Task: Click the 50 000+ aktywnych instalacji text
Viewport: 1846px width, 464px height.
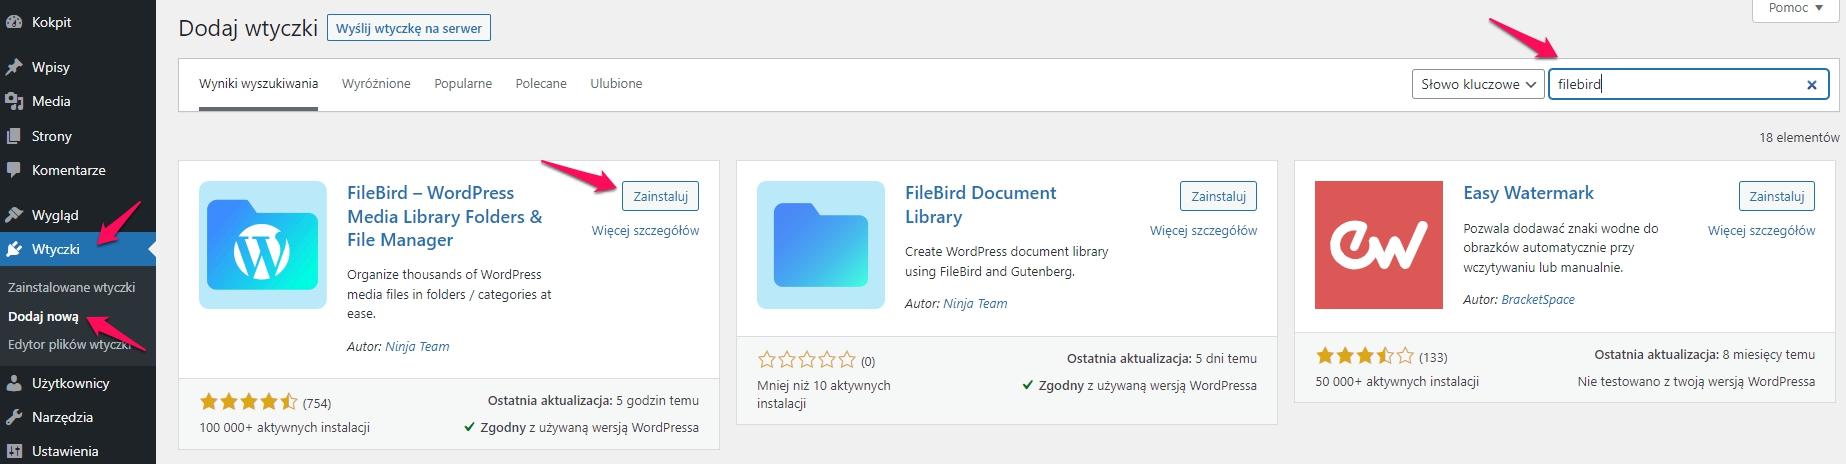Action: pos(1397,382)
